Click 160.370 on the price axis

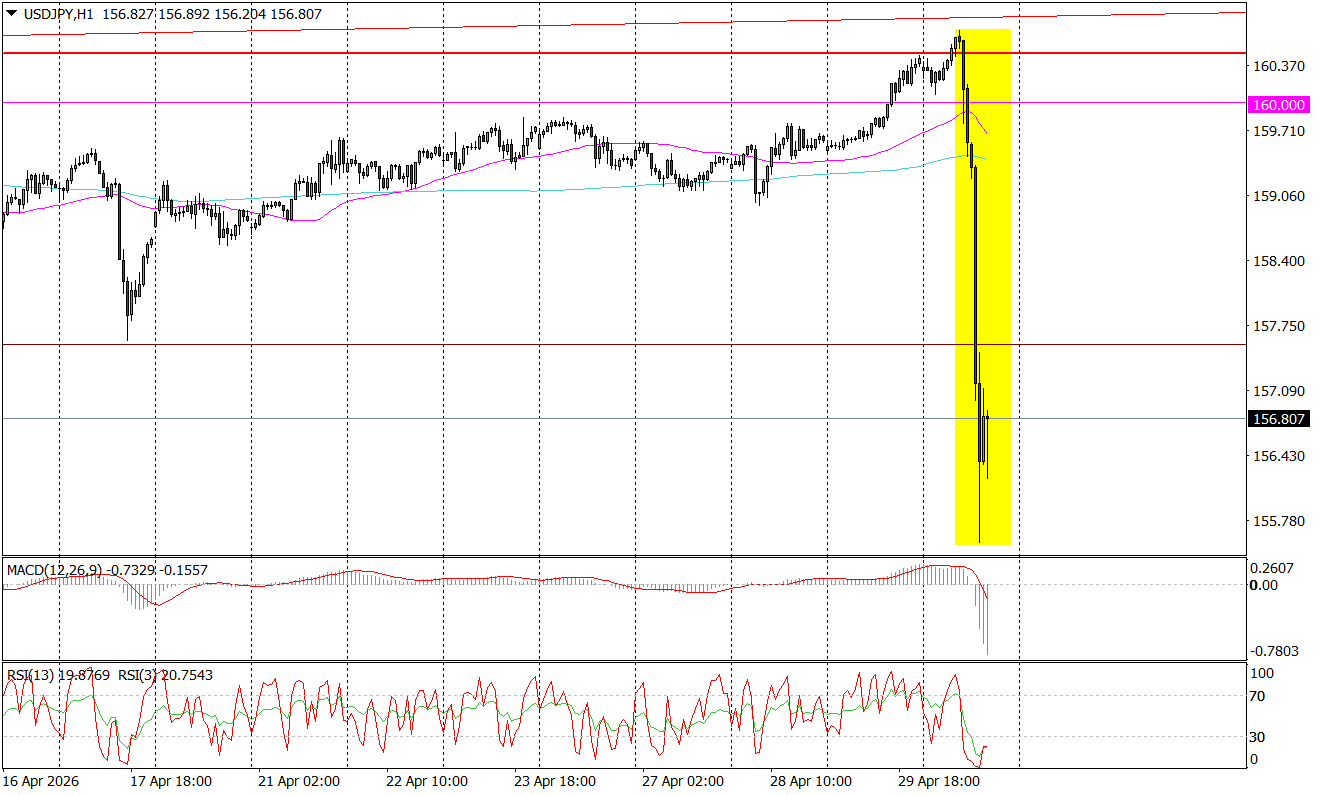(x=1278, y=66)
